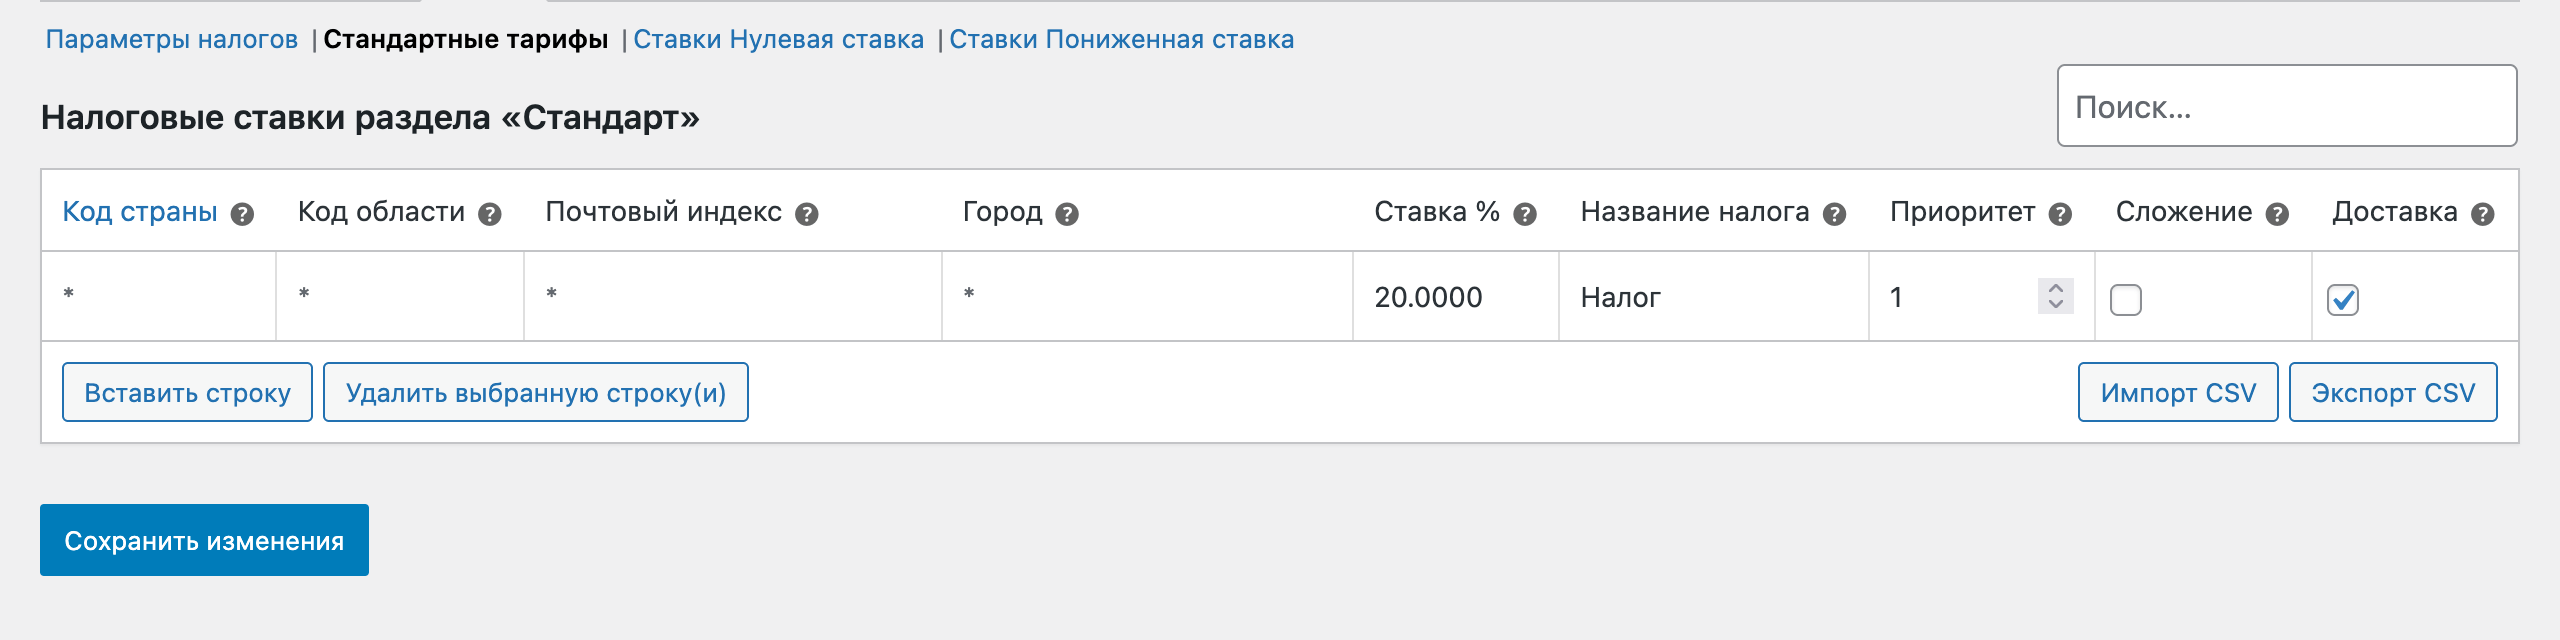Click the priority stepper arrows
Image resolution: width=2560 pixels, height=640 pixels.
(2055, 296)
